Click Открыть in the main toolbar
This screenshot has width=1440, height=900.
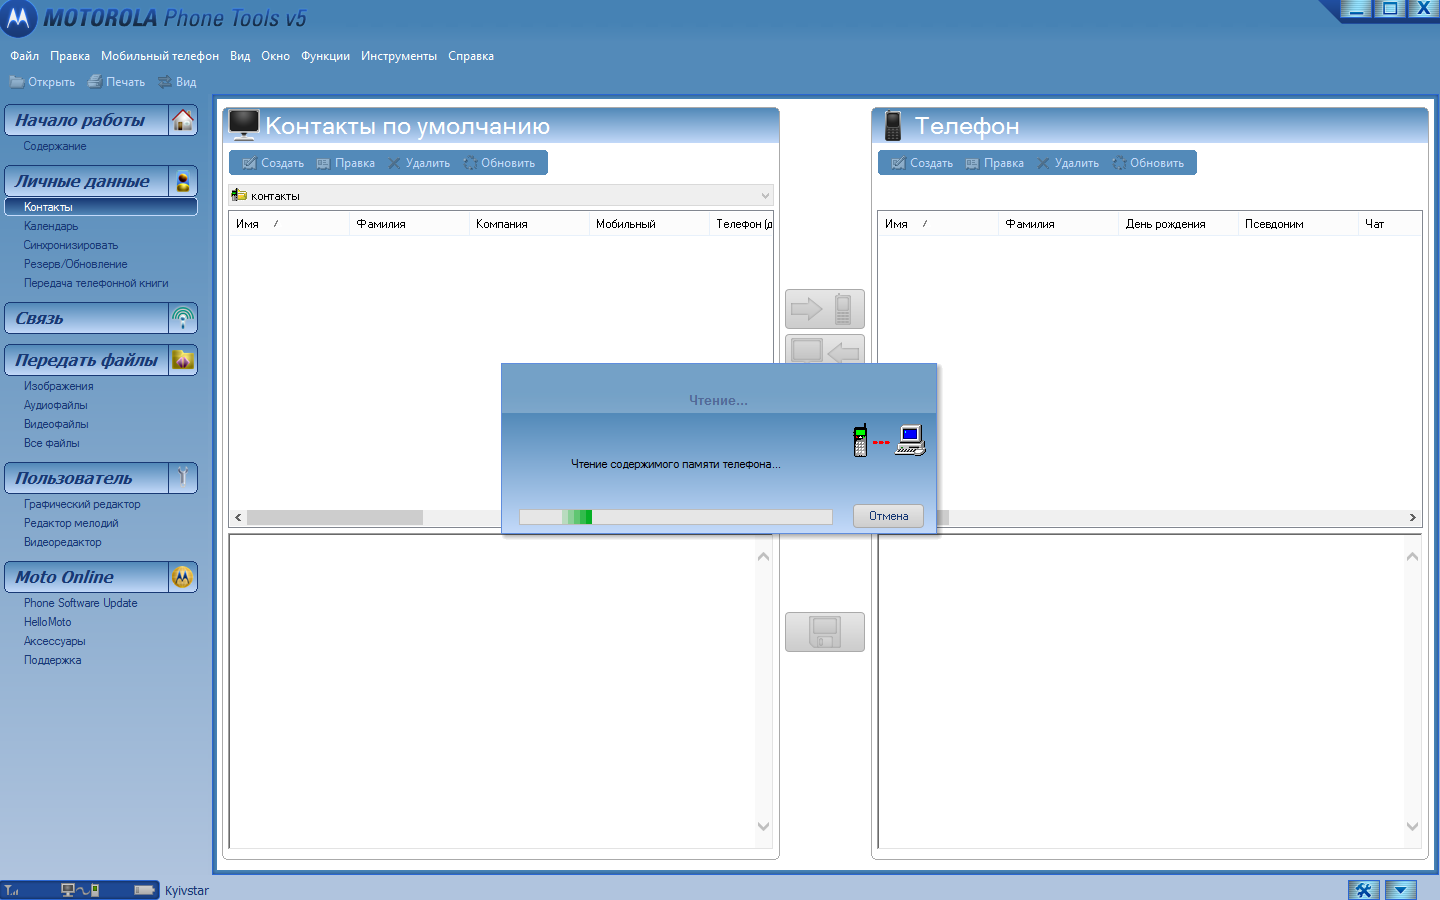tap(42, 82)
